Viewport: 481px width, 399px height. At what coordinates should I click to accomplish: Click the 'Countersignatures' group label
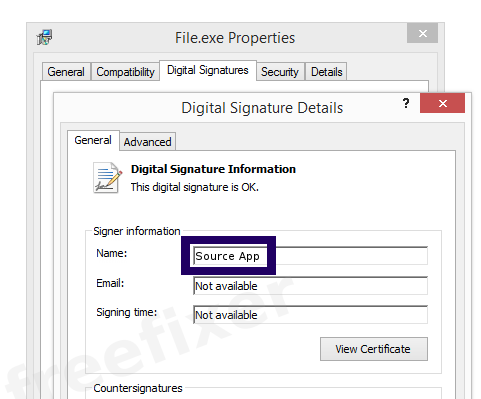click(138, 388)
